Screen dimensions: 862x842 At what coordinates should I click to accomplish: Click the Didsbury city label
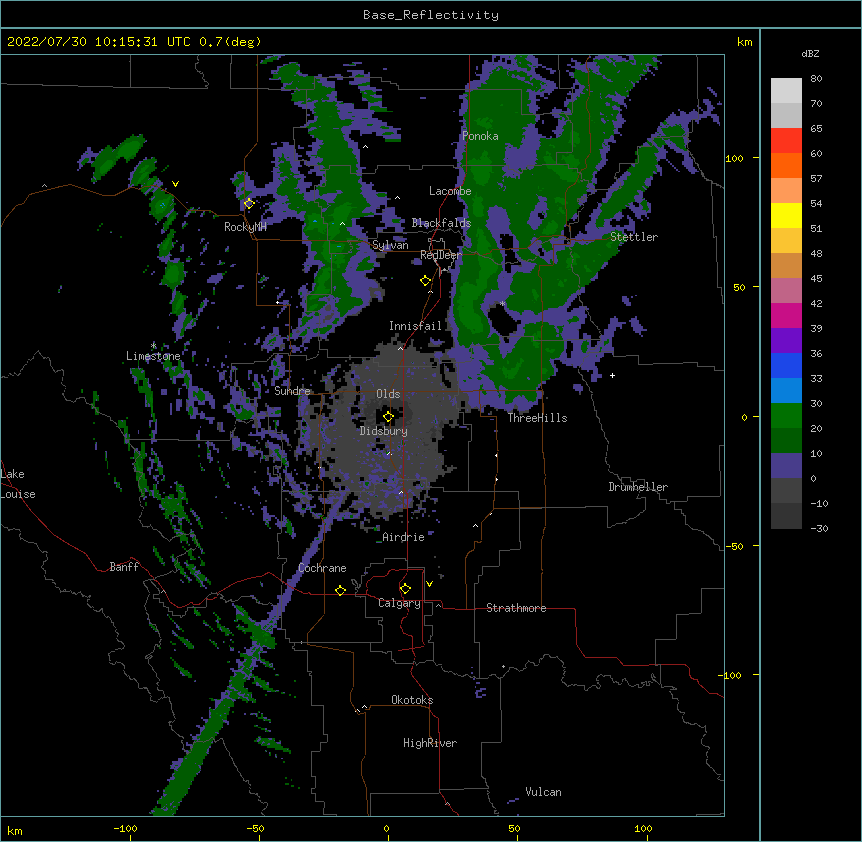point(383,431)
